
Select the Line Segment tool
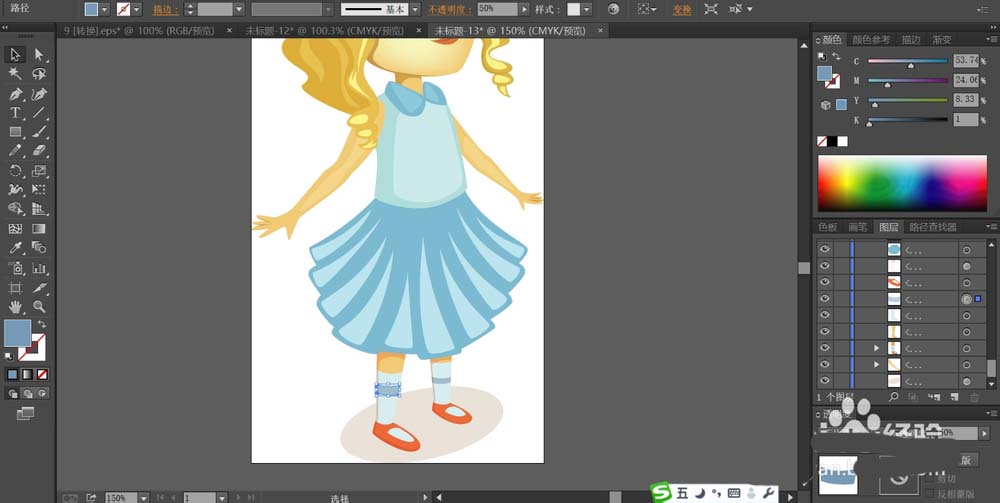[40, 113]
